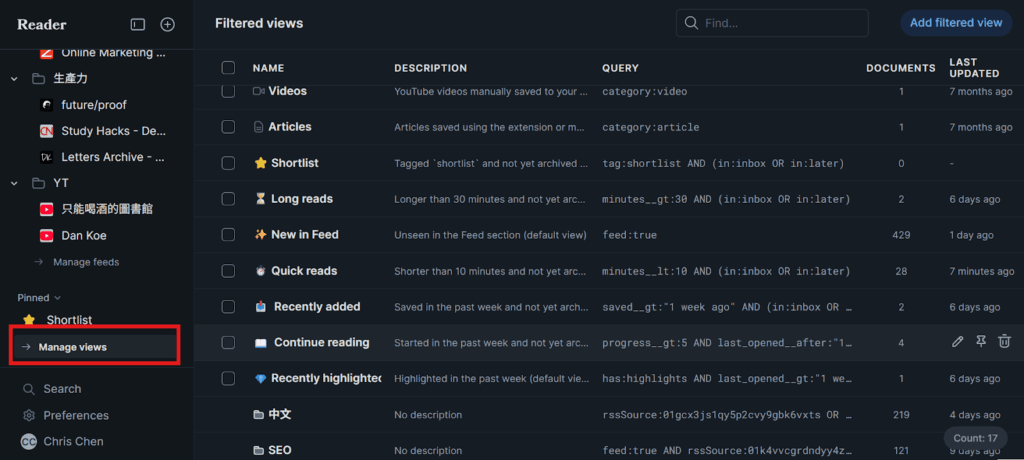Click the add document plus icon

point(168,24)
